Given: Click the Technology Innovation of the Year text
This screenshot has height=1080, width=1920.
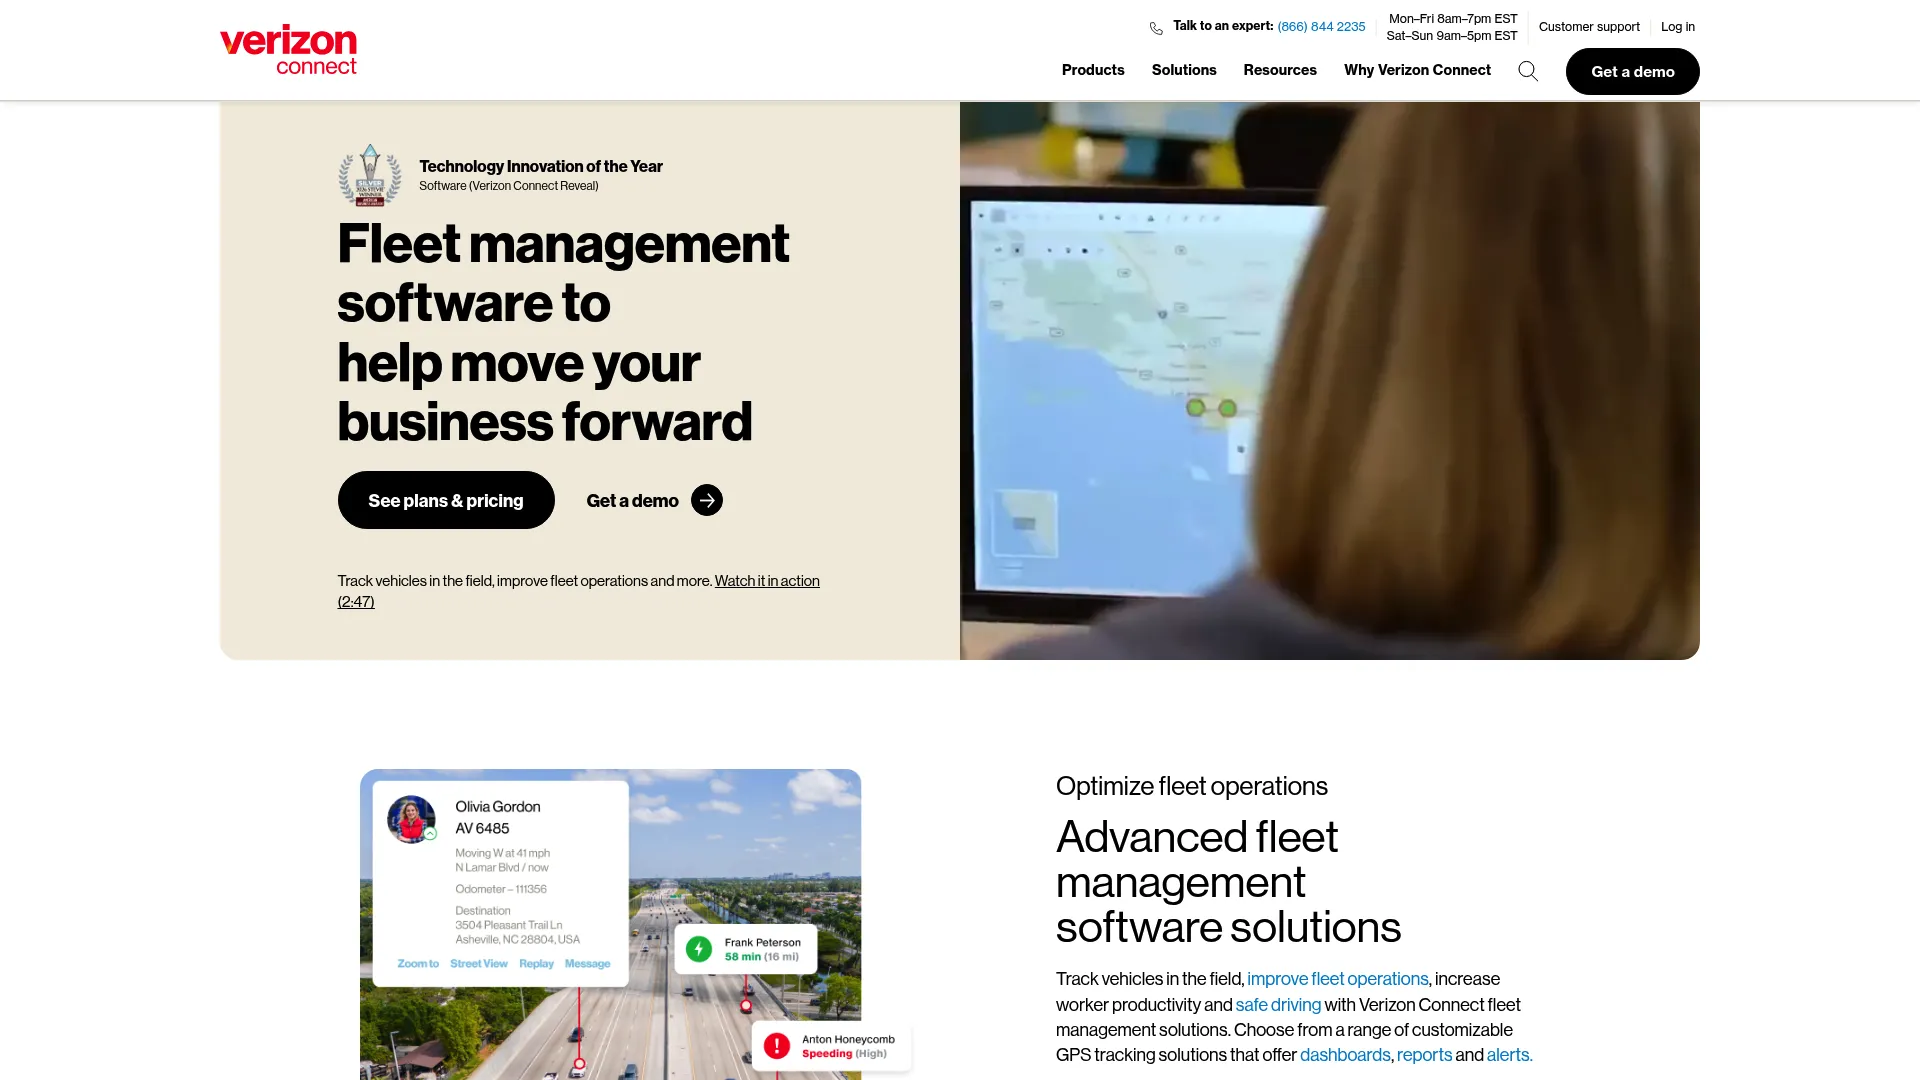Looking at the screenshot, I should (x=541, y=167).
